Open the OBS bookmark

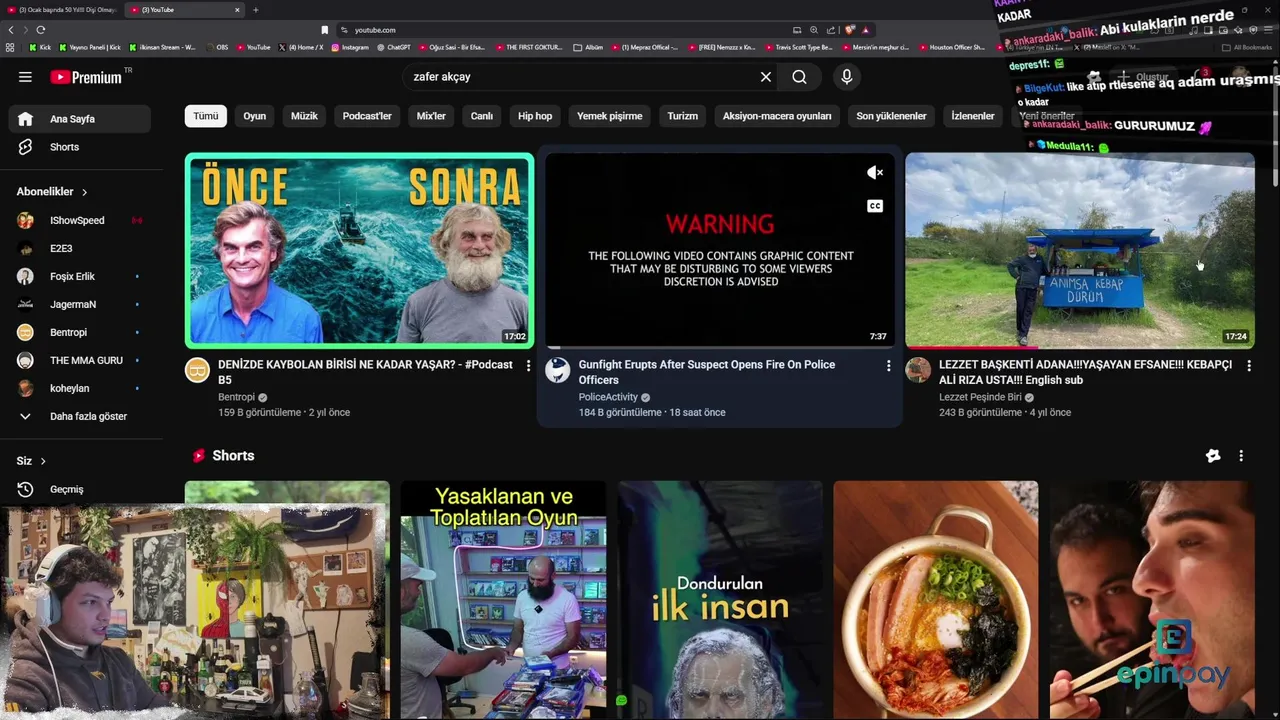(x=216, y=47)
